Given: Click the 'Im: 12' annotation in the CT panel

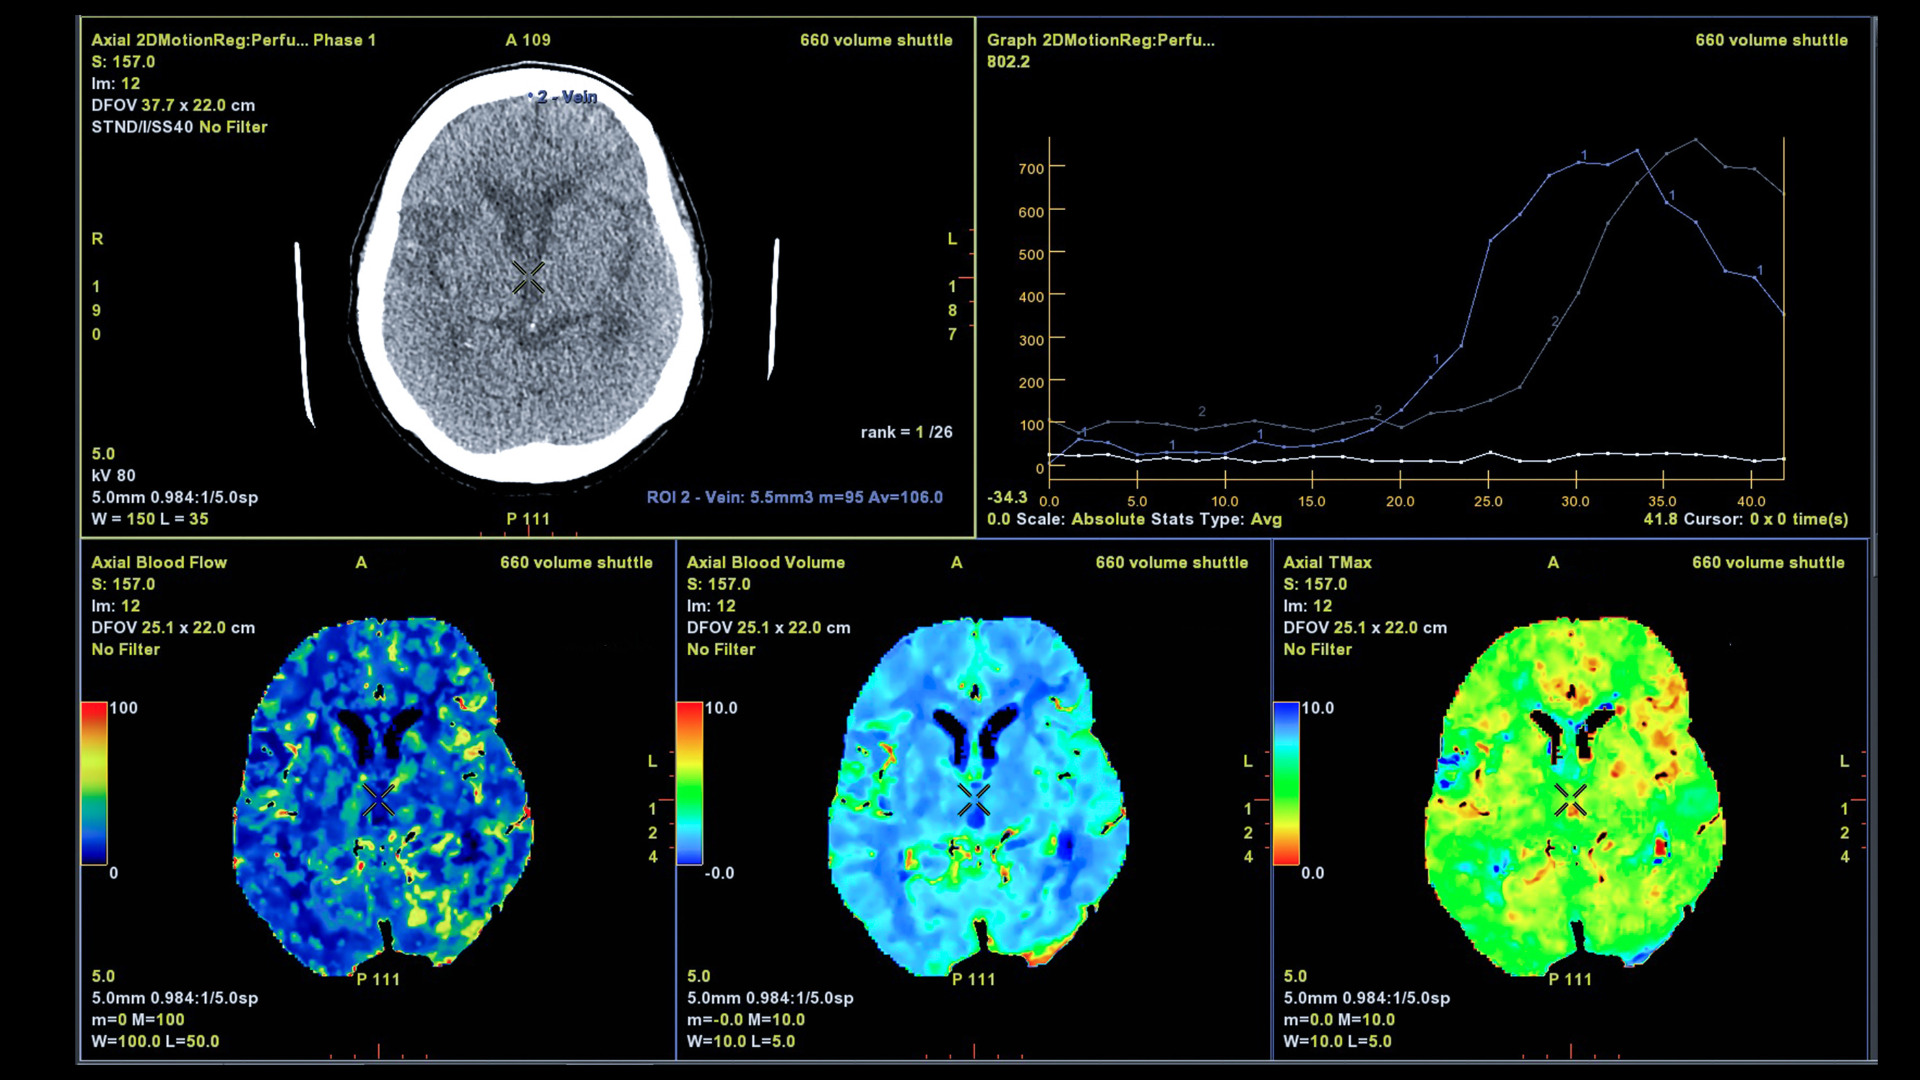Looking at the screenshot, I should [116, 83].
